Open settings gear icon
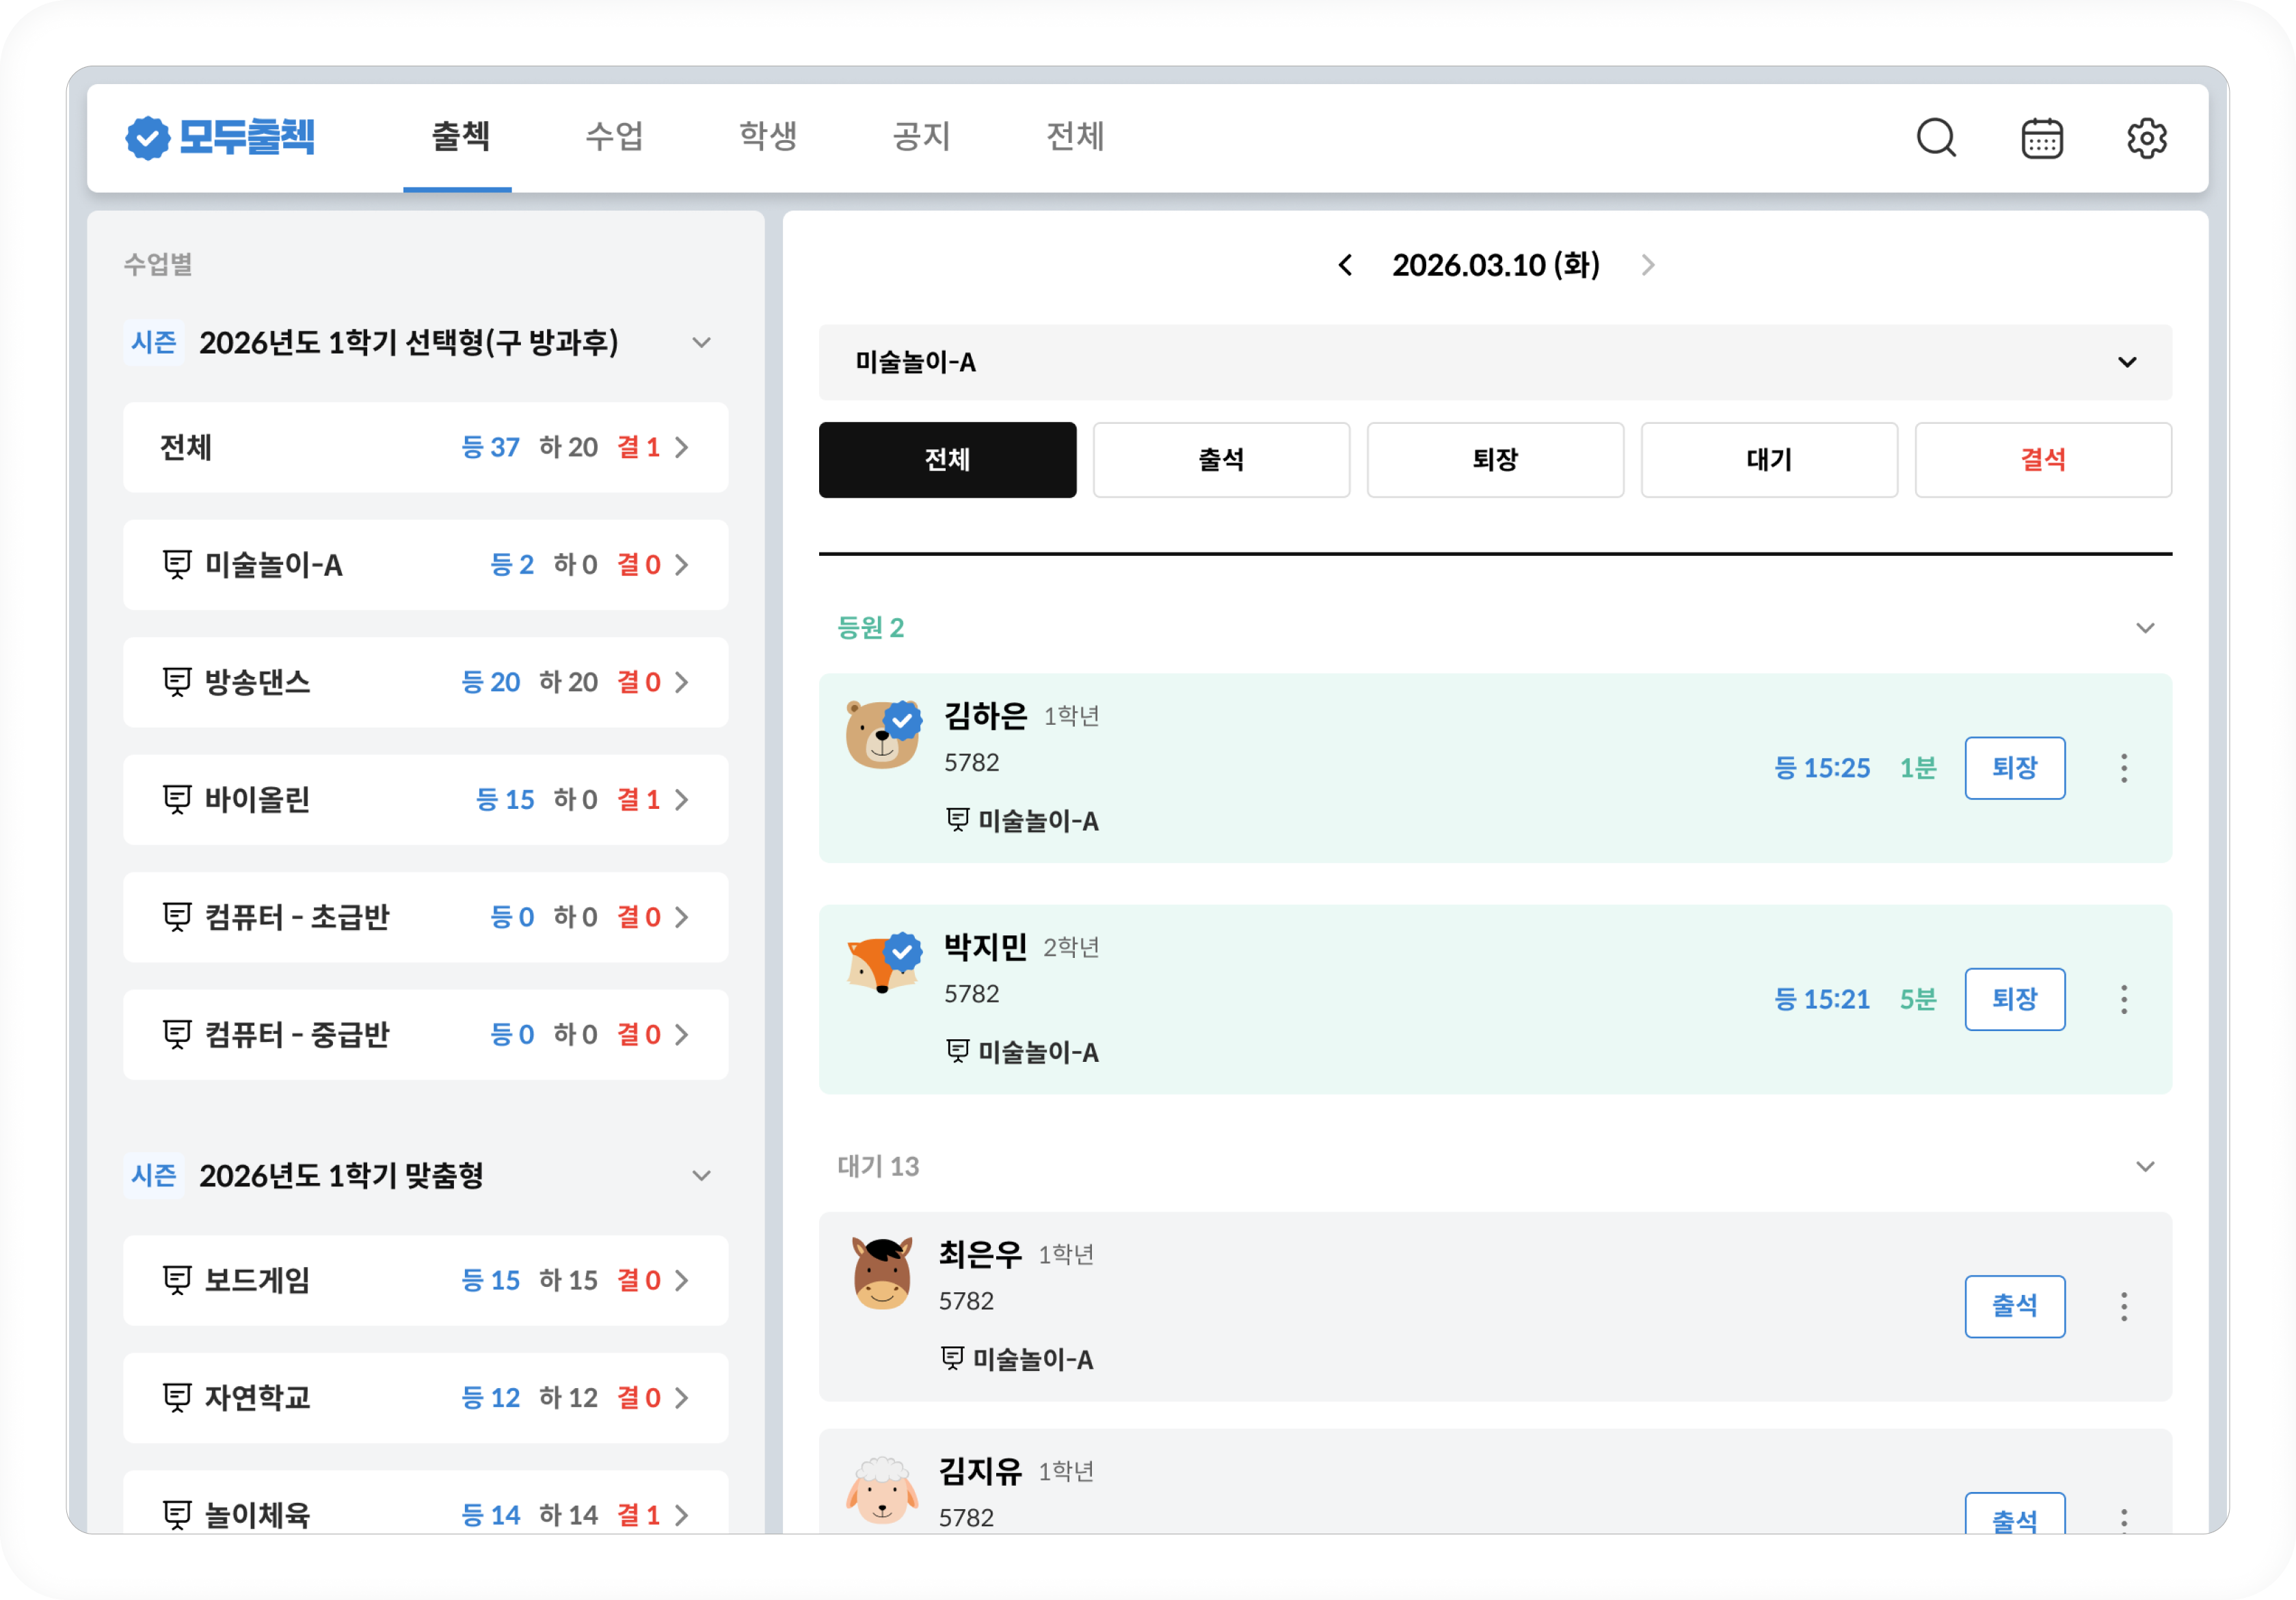The image size is (2296, 1600). [2146, 138]
